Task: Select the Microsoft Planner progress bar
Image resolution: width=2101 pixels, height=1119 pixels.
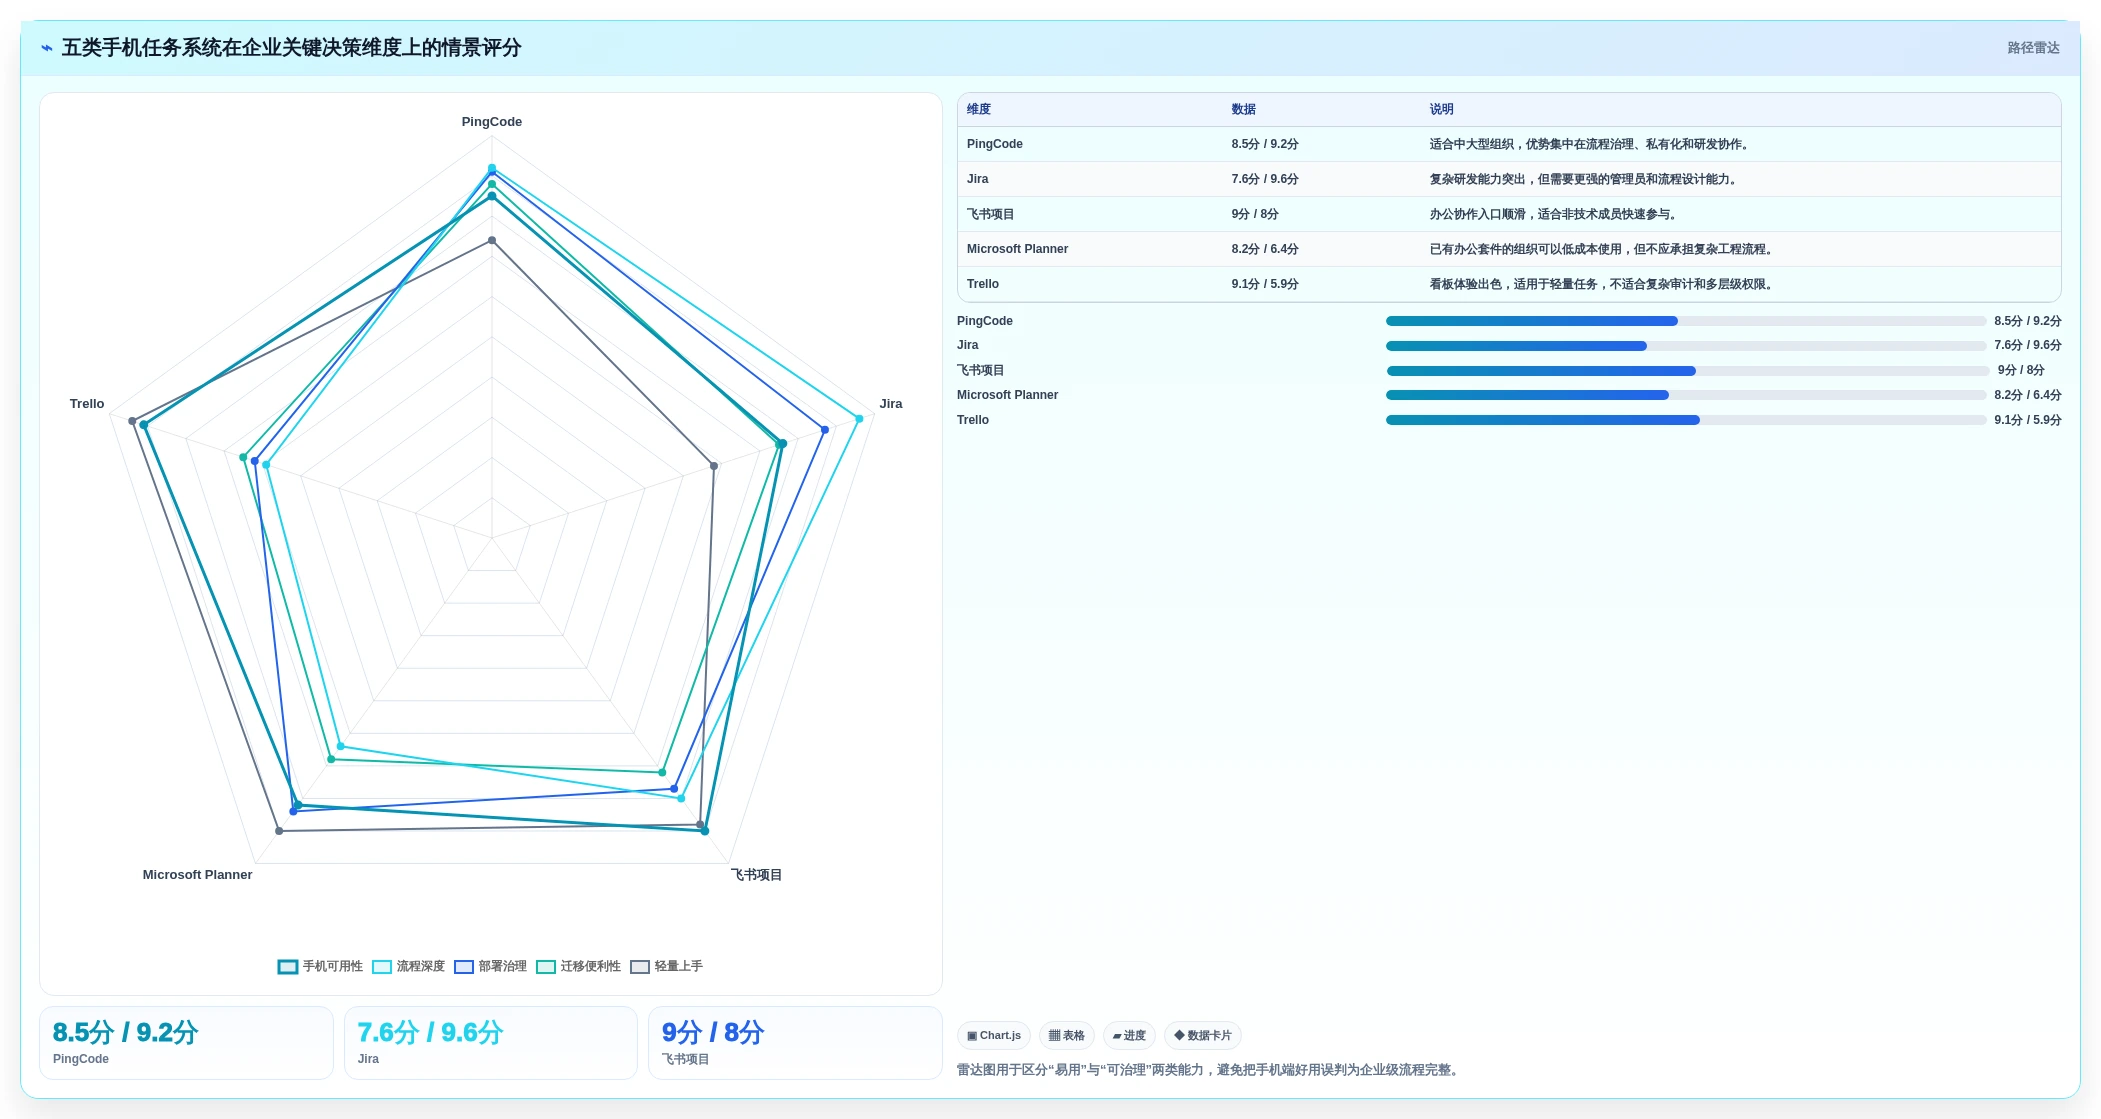Action: [x=1686, y=395]
